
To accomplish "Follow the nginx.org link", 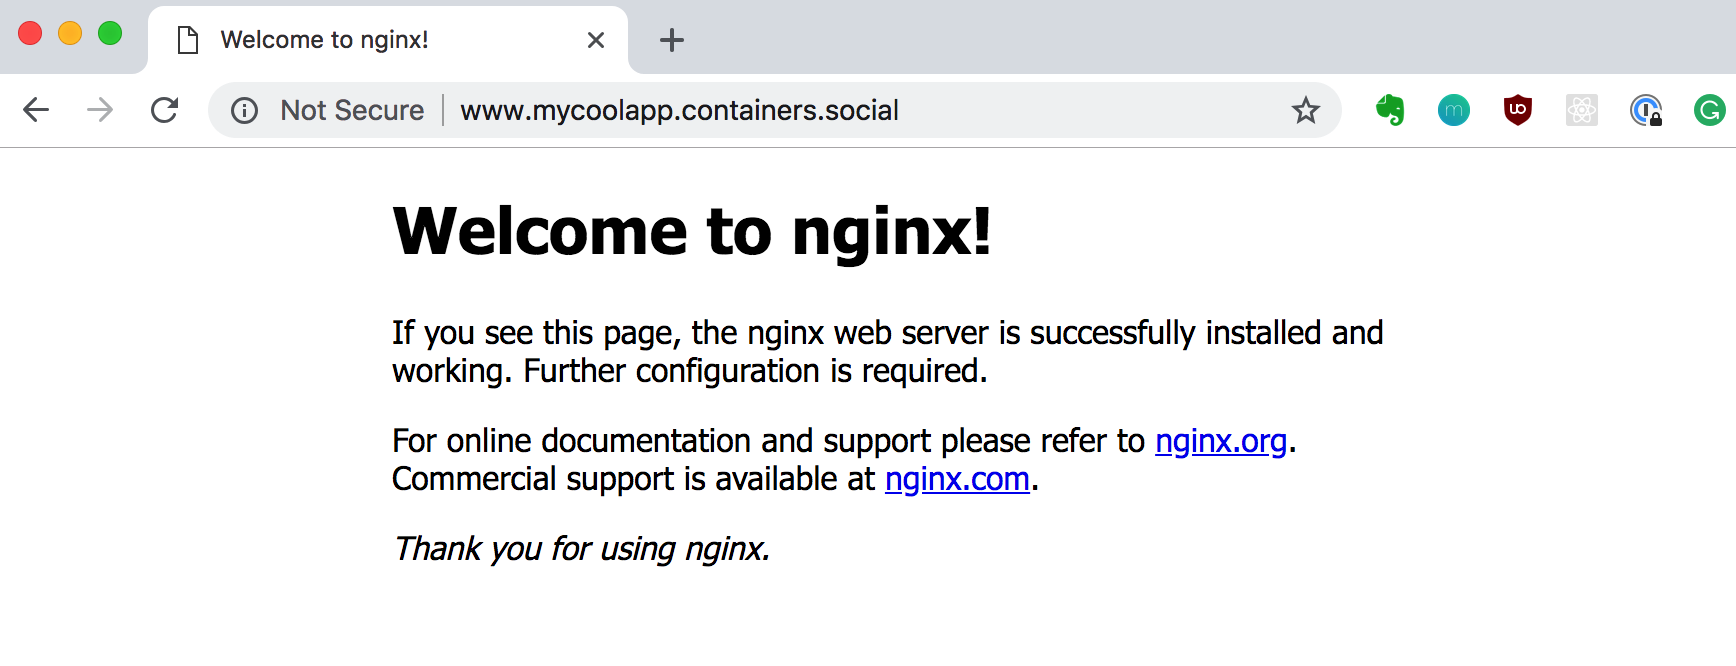I will tap(1221, 441).
